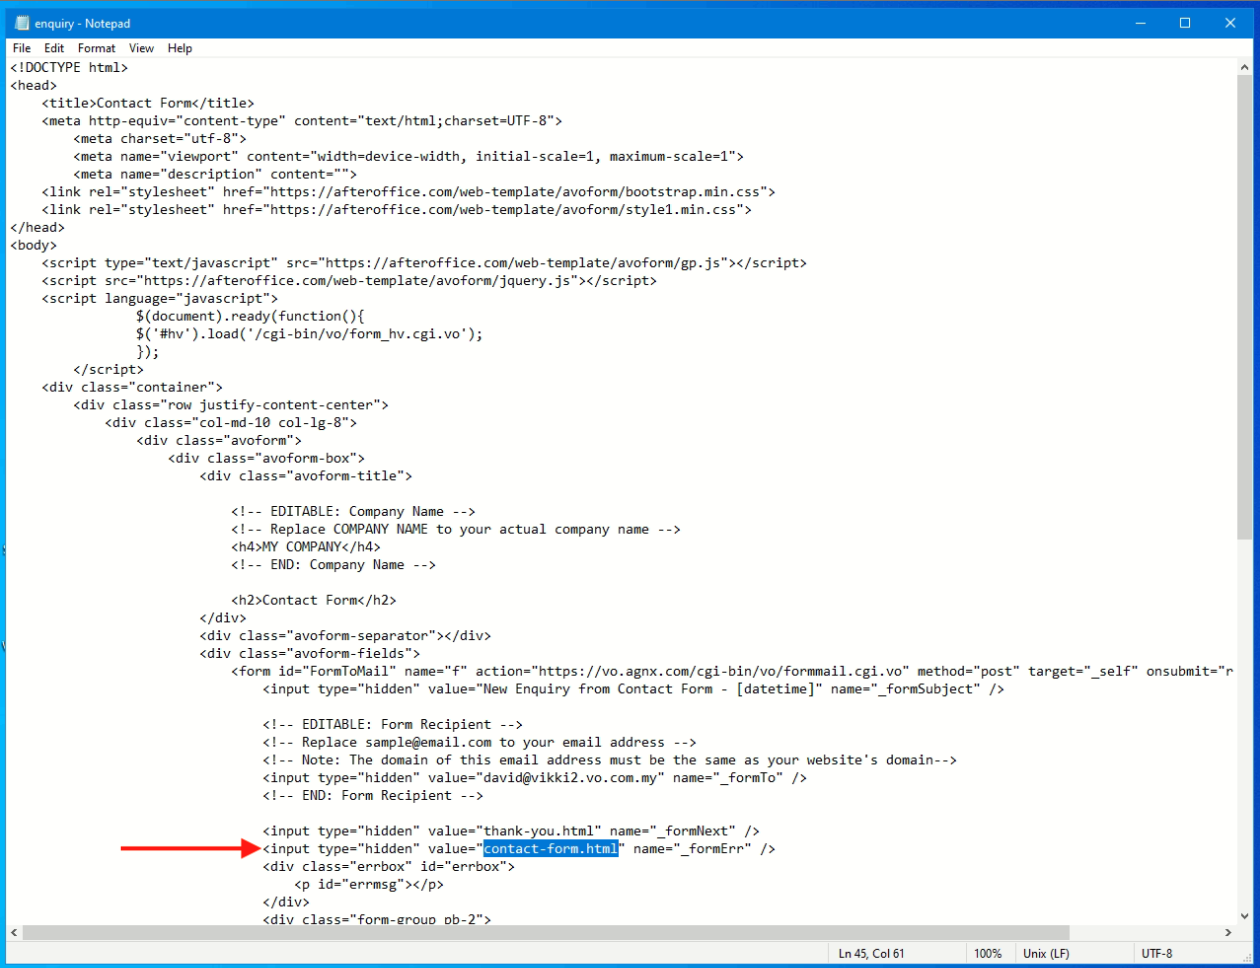Open the Format menu
This screenshot has width=1260, height=968.
pyautogui.click(x=97, y=48)
